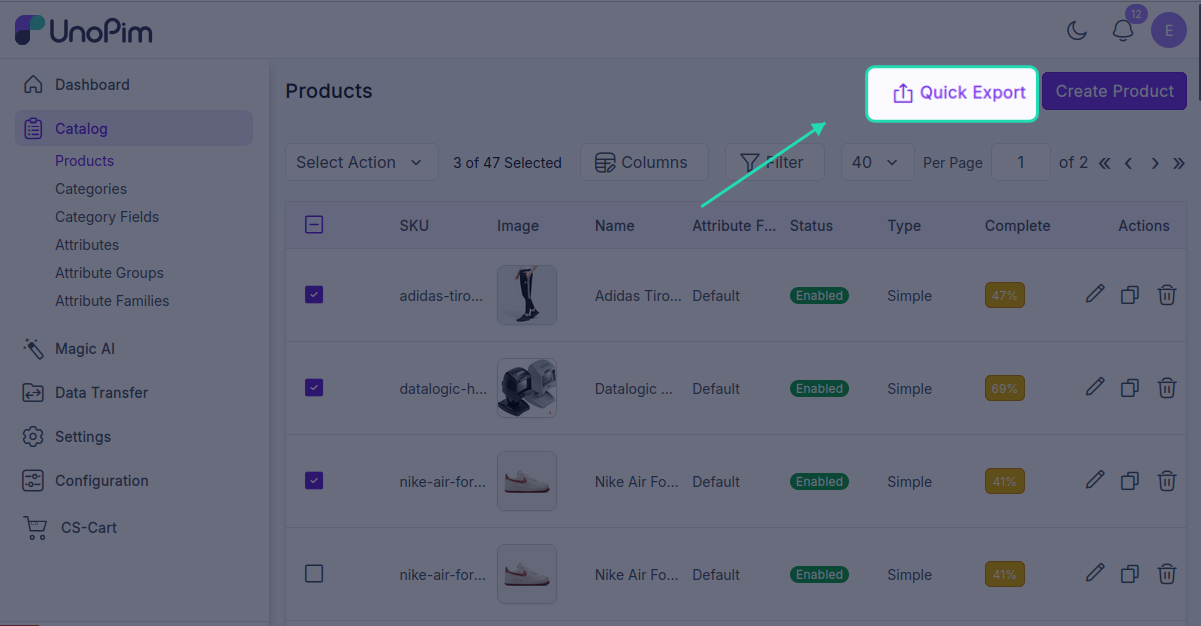The height and width of the screenshot is (626, 1201).
Task: Click the '3 of 47 Selected' text
Action: [x=507, y=163]
